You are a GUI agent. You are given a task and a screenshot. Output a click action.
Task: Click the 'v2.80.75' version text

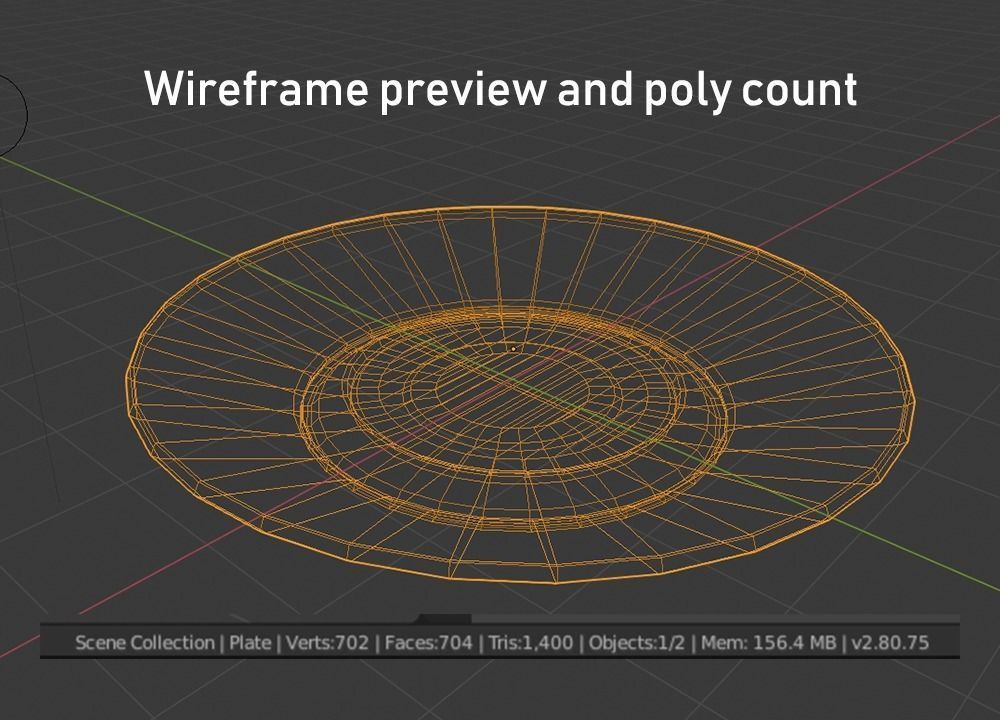click(x=891, y=642)
